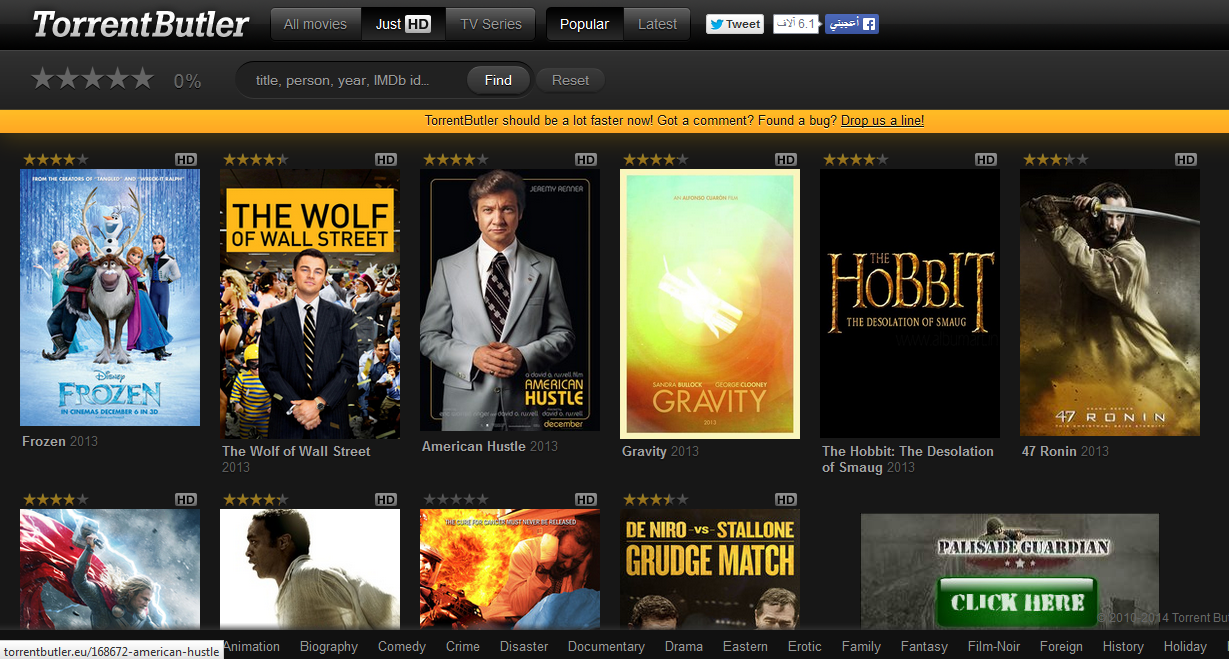Image resolution: width=1229 pixels, height=659 pixels.
Task: Select the Drama genre
Action: 684,646
